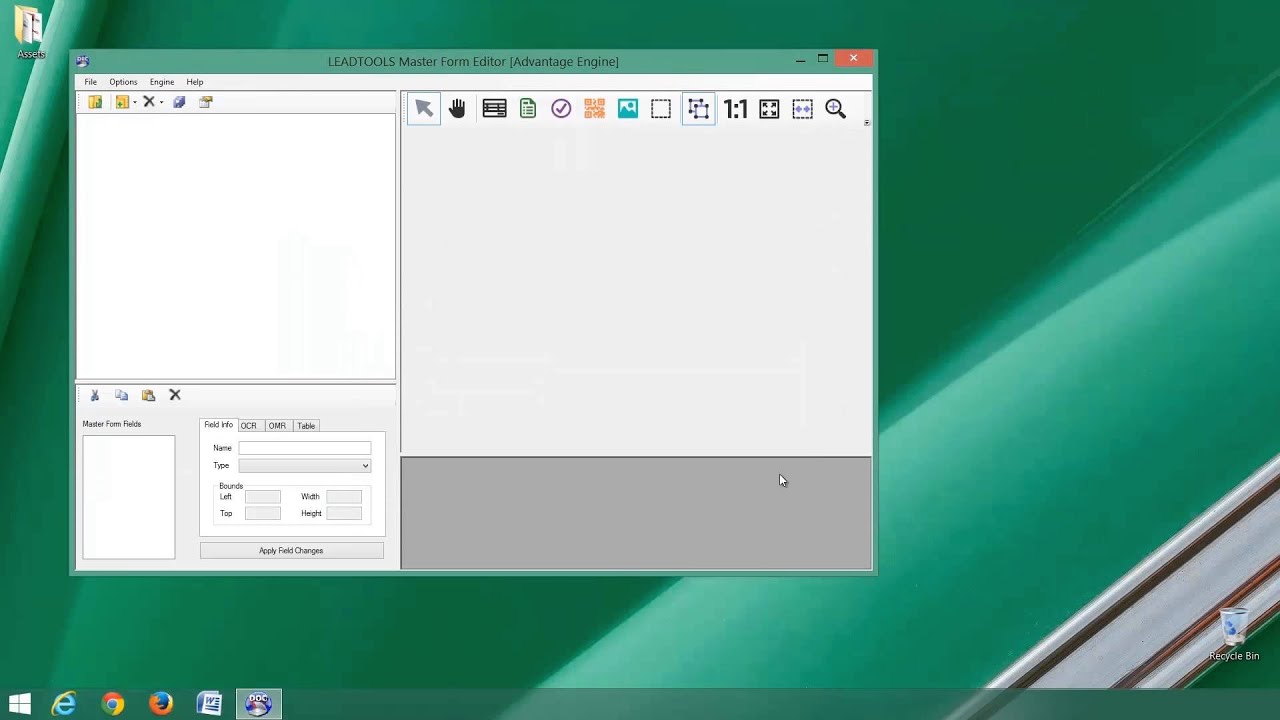
Task: Switch to the OCR tab
Action: click(x=248, y=426)
